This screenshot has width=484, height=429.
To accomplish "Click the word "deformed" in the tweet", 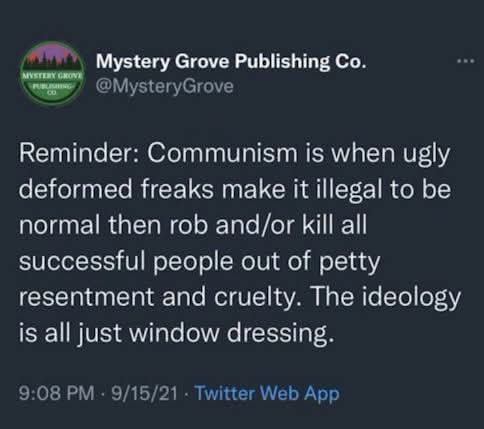I will pyautogui.click(x=76, y=189).
